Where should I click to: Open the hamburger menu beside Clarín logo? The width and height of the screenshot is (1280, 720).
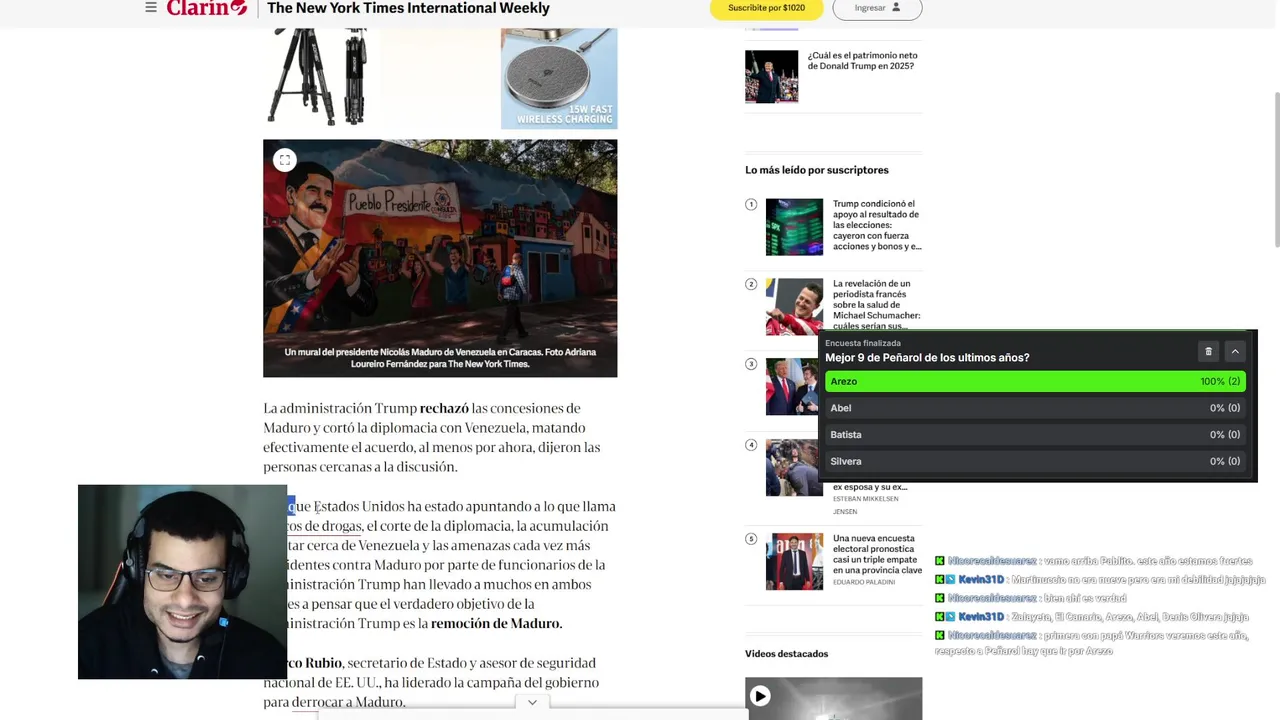point(151,8)
